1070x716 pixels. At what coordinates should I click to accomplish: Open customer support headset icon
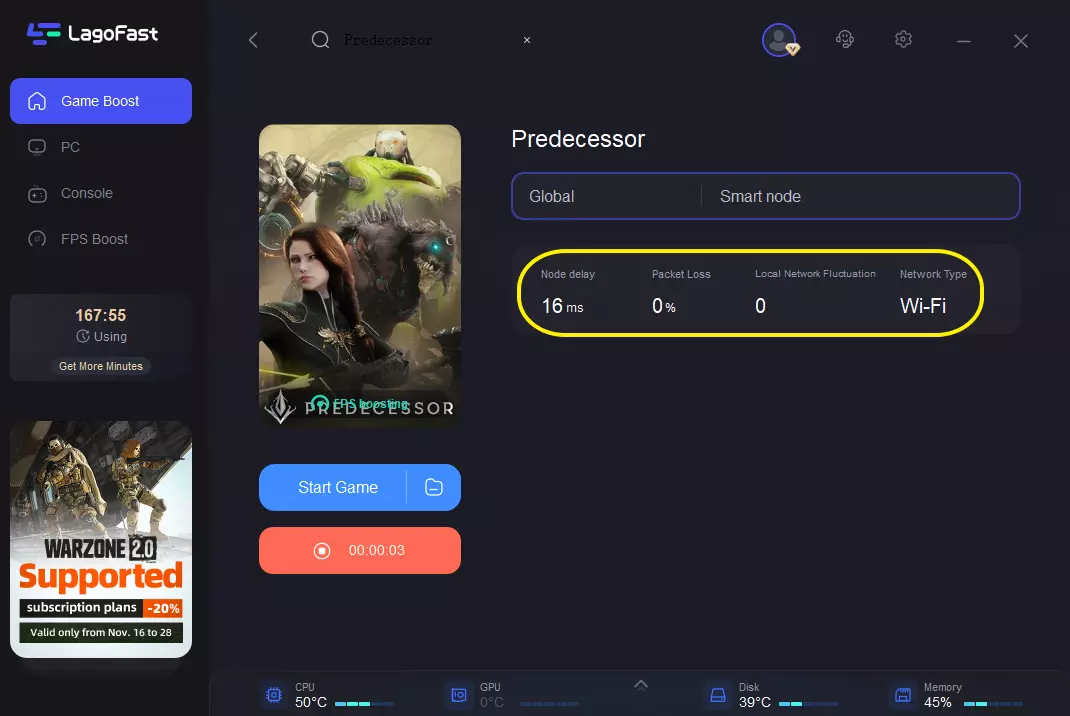(x=845, y=39)
